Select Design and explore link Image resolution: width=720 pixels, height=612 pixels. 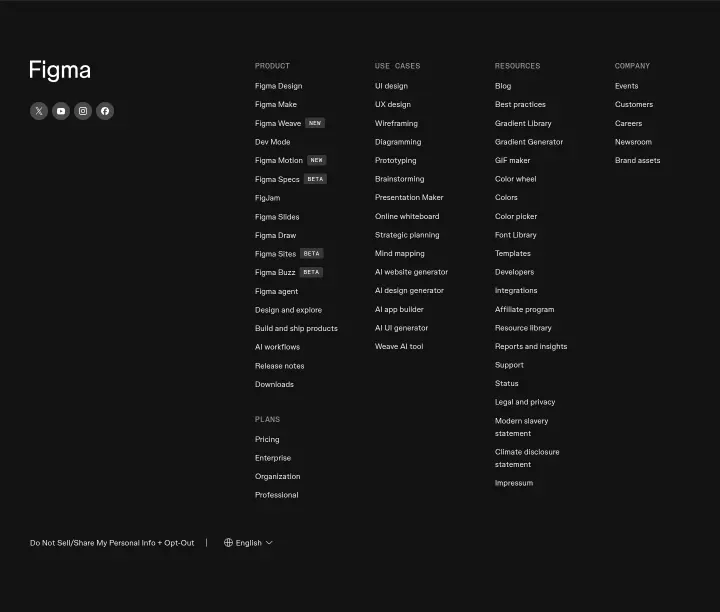click(288, 310)
